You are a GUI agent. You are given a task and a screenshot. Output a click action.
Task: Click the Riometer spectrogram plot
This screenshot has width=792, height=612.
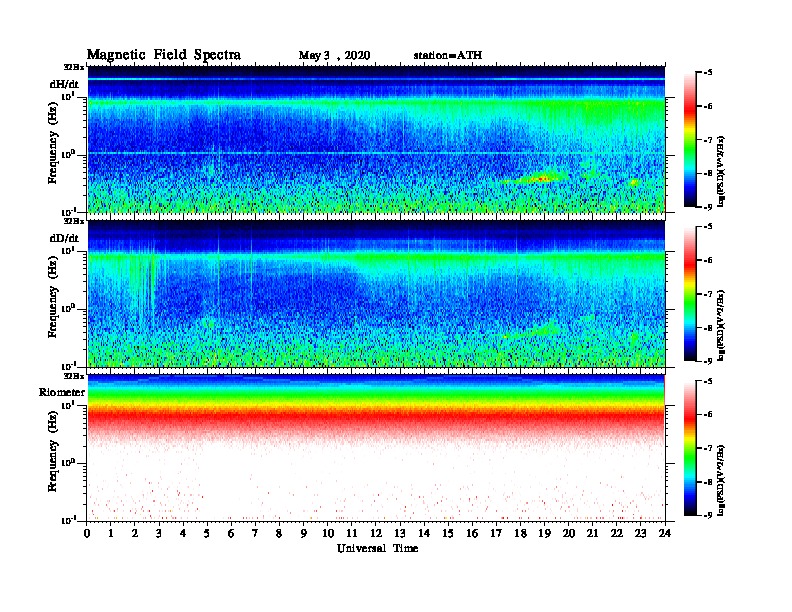pos(376,448)
